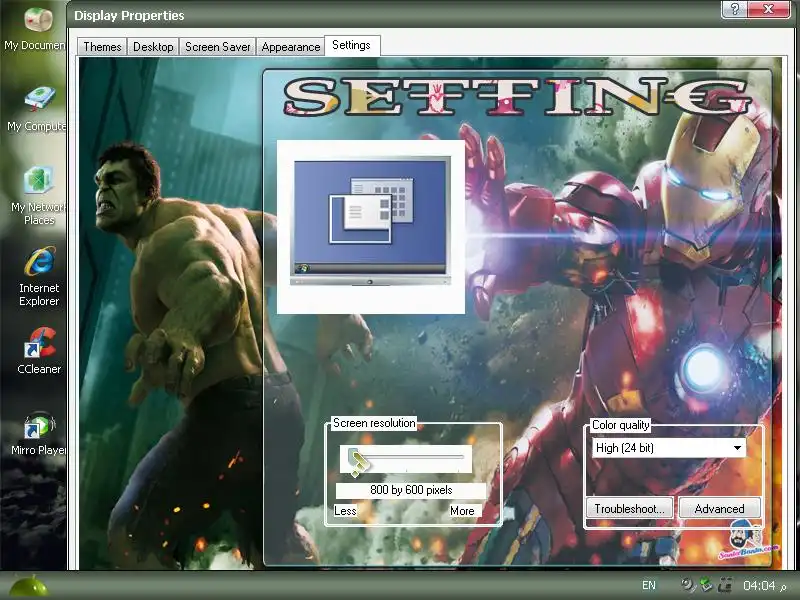Open the Color quality dropdown
The height and width of the screenshot is (600, 800).
click(668, 448)
